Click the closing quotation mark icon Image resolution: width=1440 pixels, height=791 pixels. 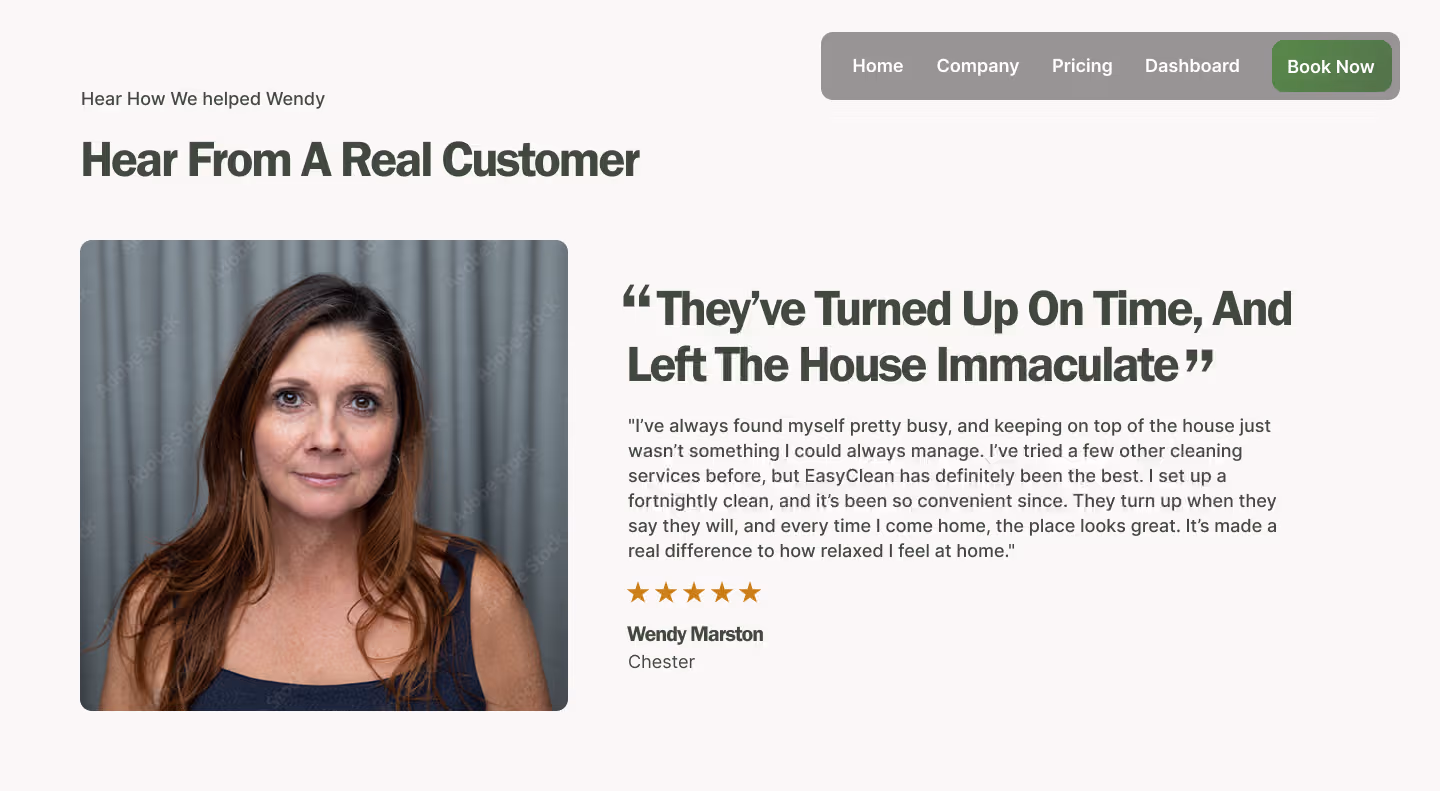pyautogui.click(x=1199, y=364)
